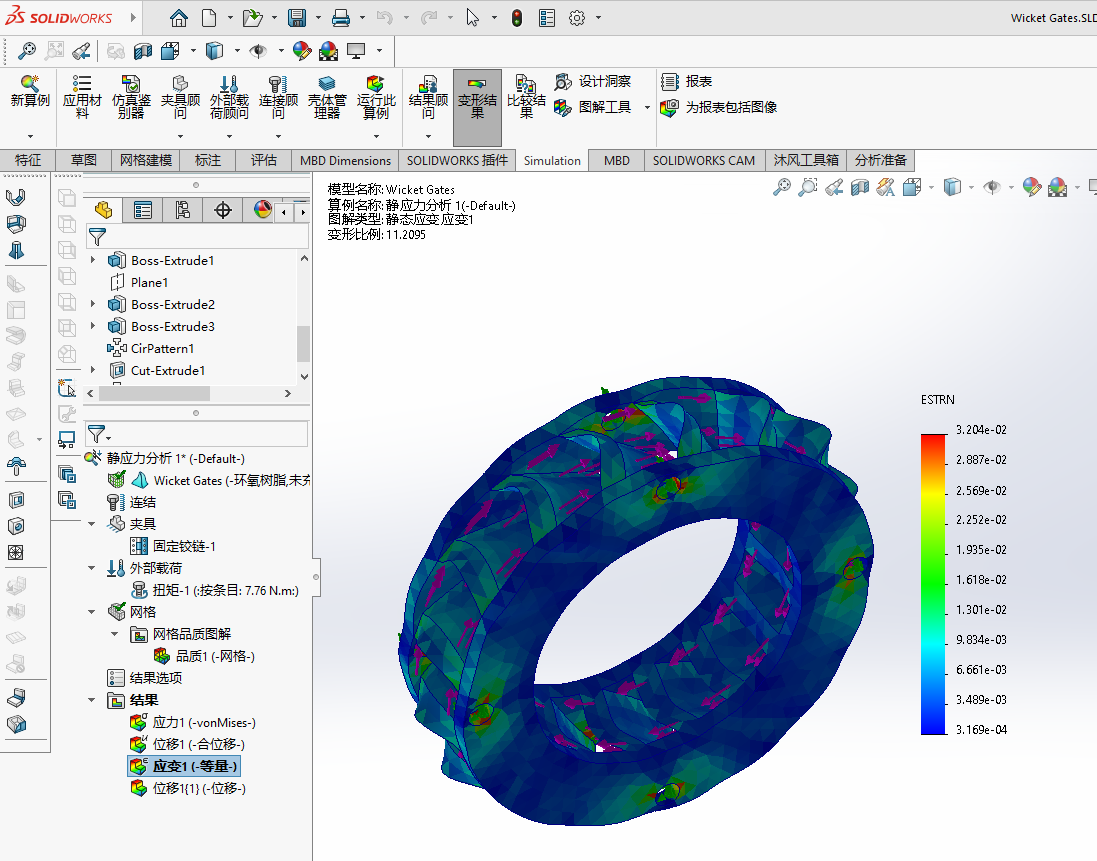The width and height of the screenshot is (1097, 861).
Task: Click the ESTRN color legend bar
Action: 933,584
